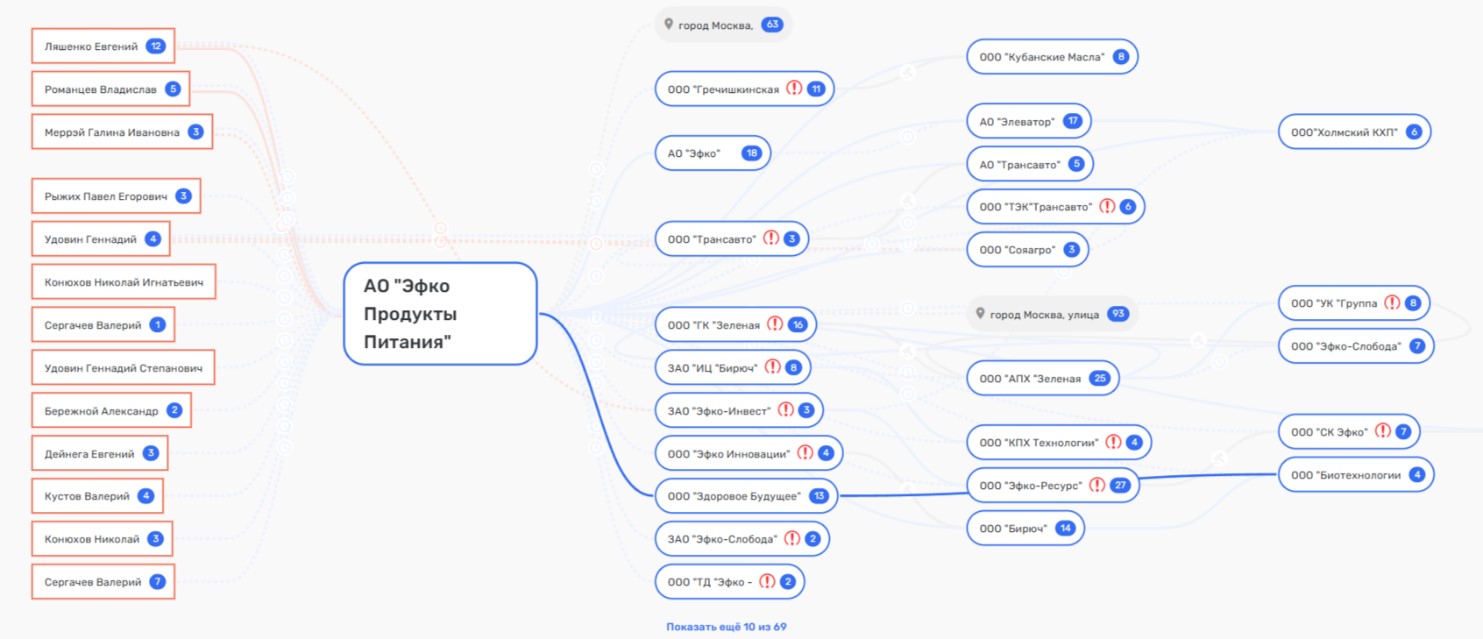Select person node Дейнега Евгений

tap(100, 453)
